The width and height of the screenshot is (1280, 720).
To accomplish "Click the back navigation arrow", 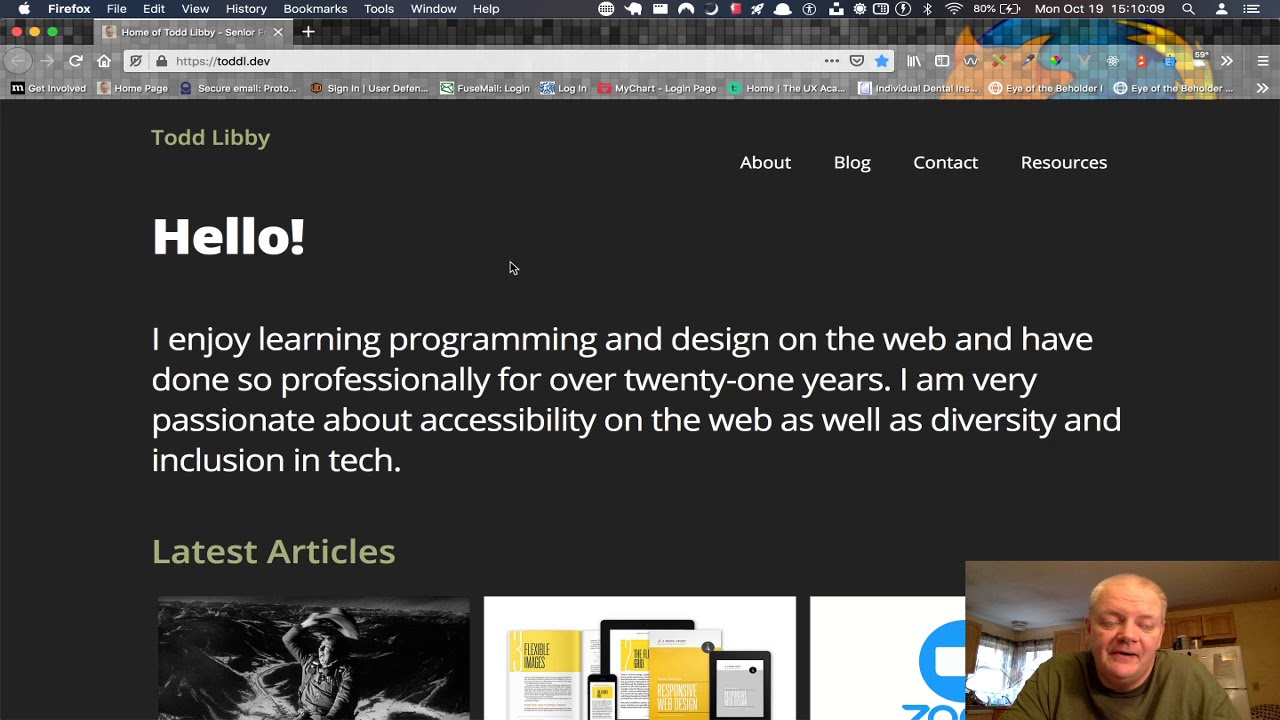I will 18,61.
